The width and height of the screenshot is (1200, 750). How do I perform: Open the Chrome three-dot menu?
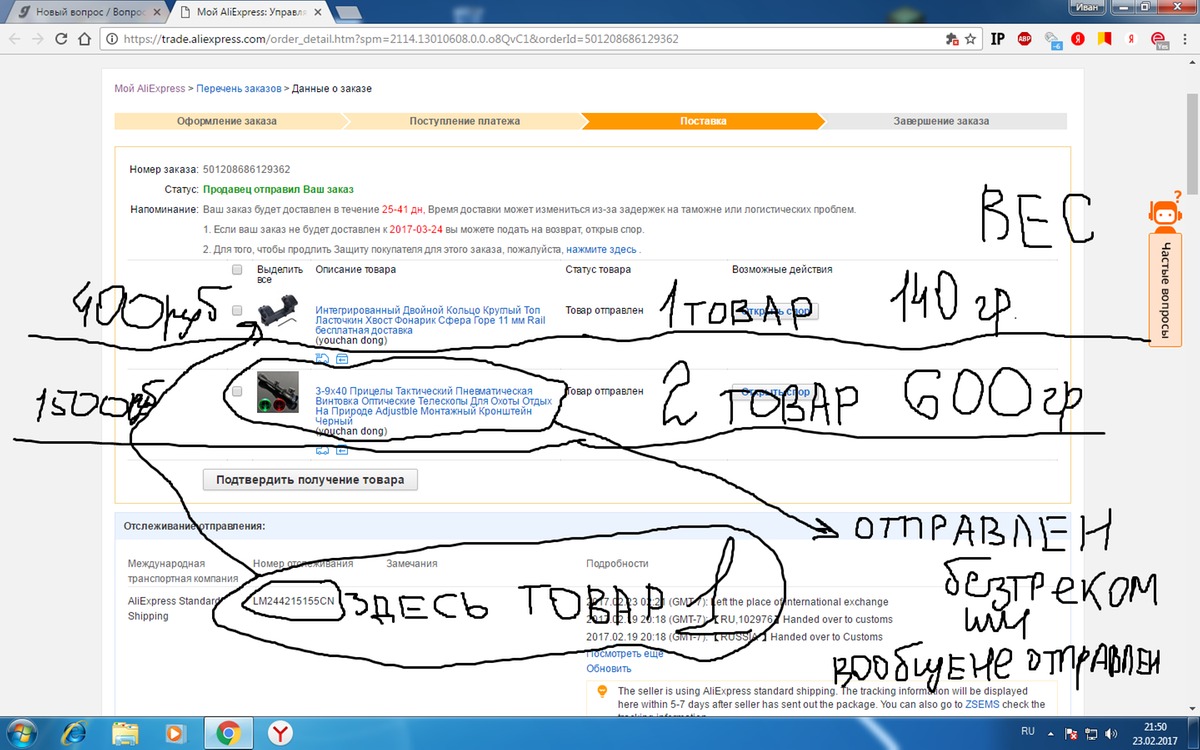tap(1185, 39)
